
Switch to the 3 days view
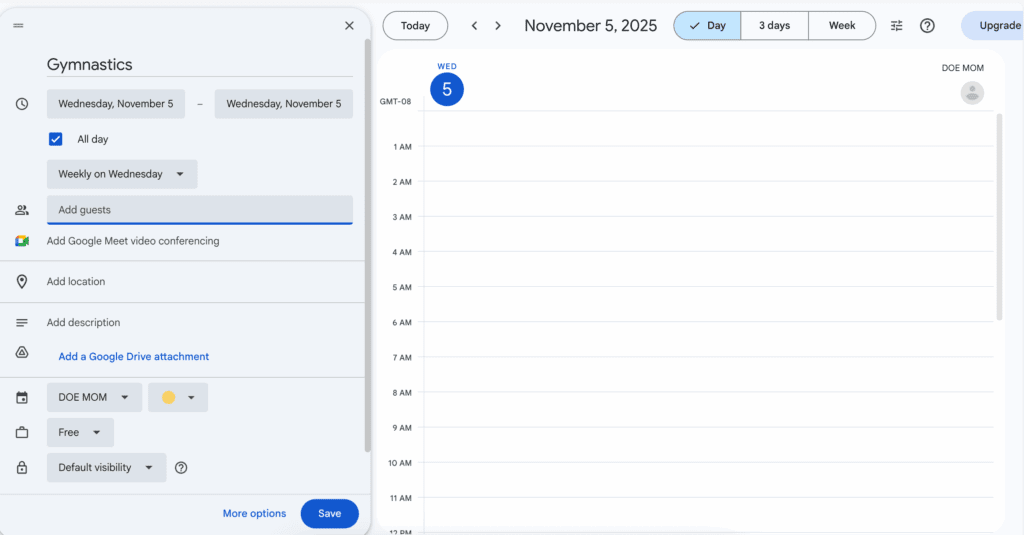774,26
